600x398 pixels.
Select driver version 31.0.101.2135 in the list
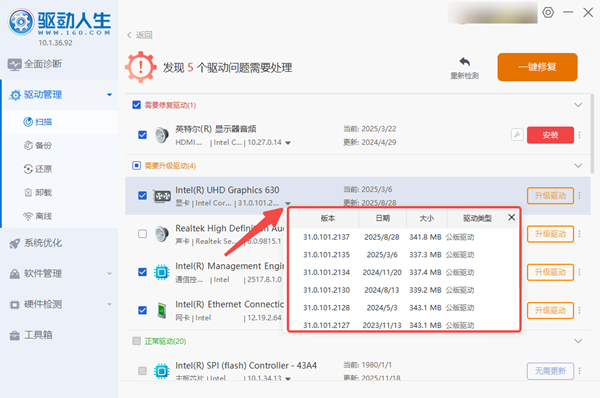(x=404, y=255)
